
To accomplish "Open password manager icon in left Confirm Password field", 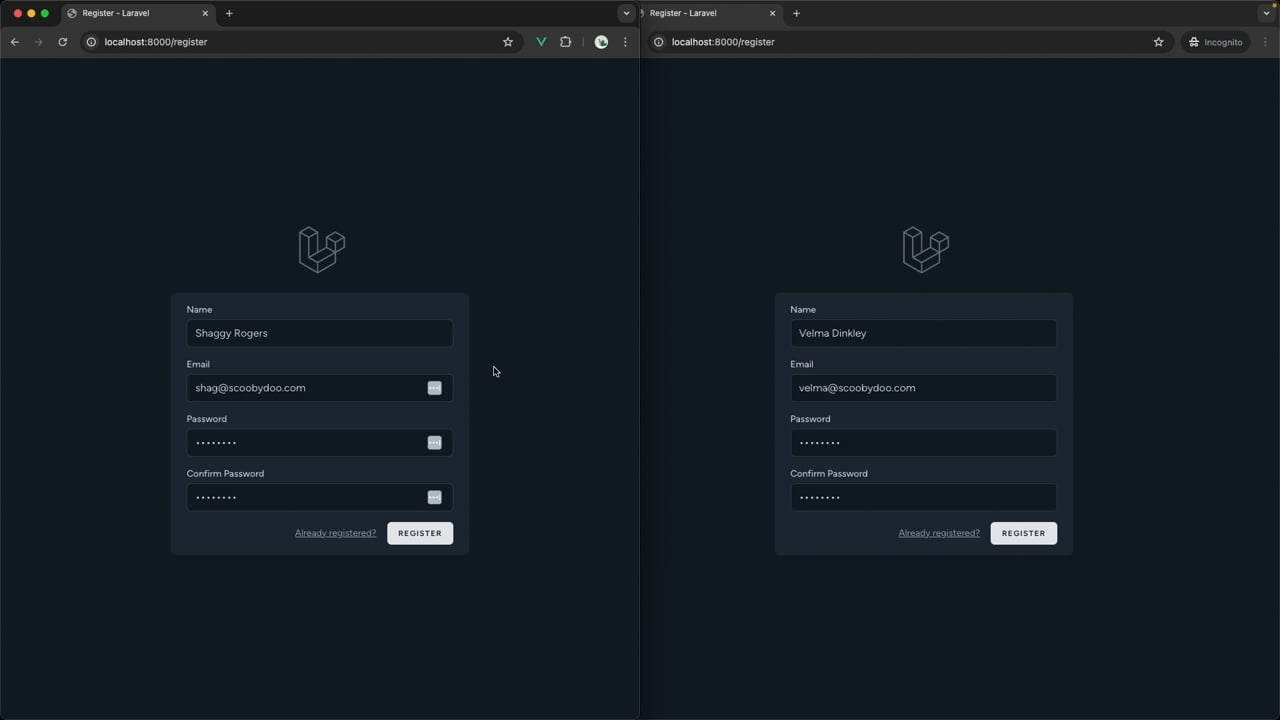I will tap(435, 498).
